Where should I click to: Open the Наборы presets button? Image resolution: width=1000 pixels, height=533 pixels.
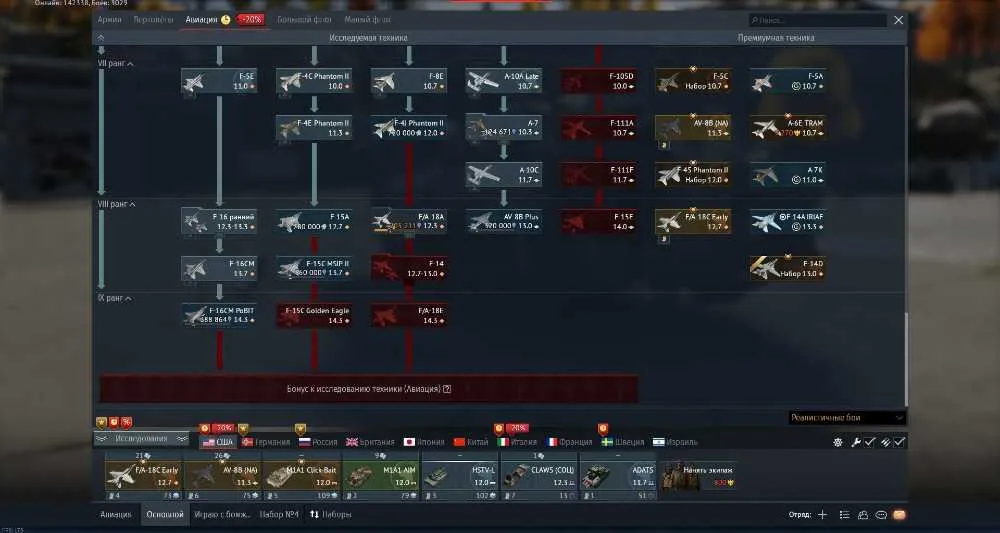click(331, 515)
